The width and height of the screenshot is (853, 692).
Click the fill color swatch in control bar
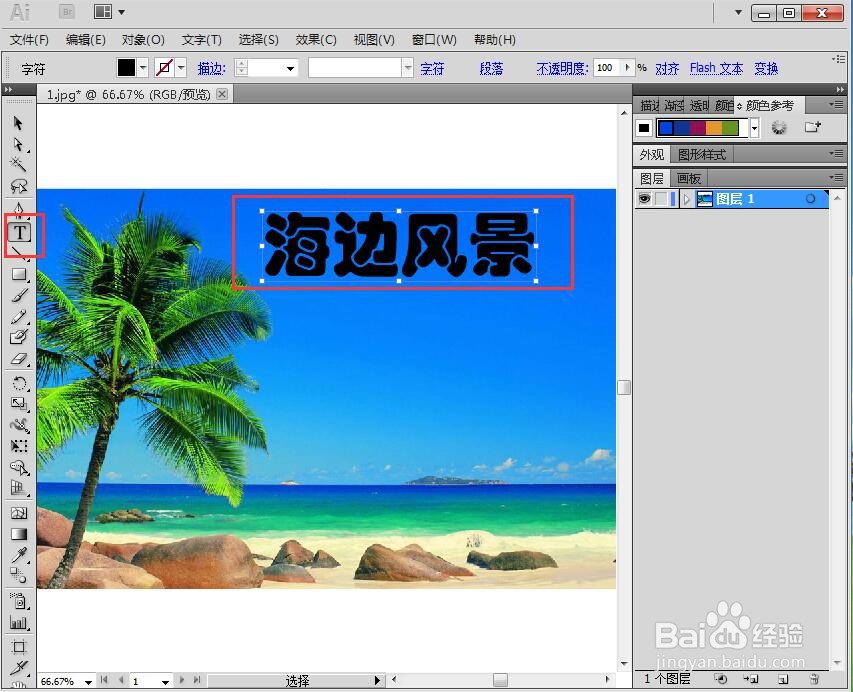[127, 67]
